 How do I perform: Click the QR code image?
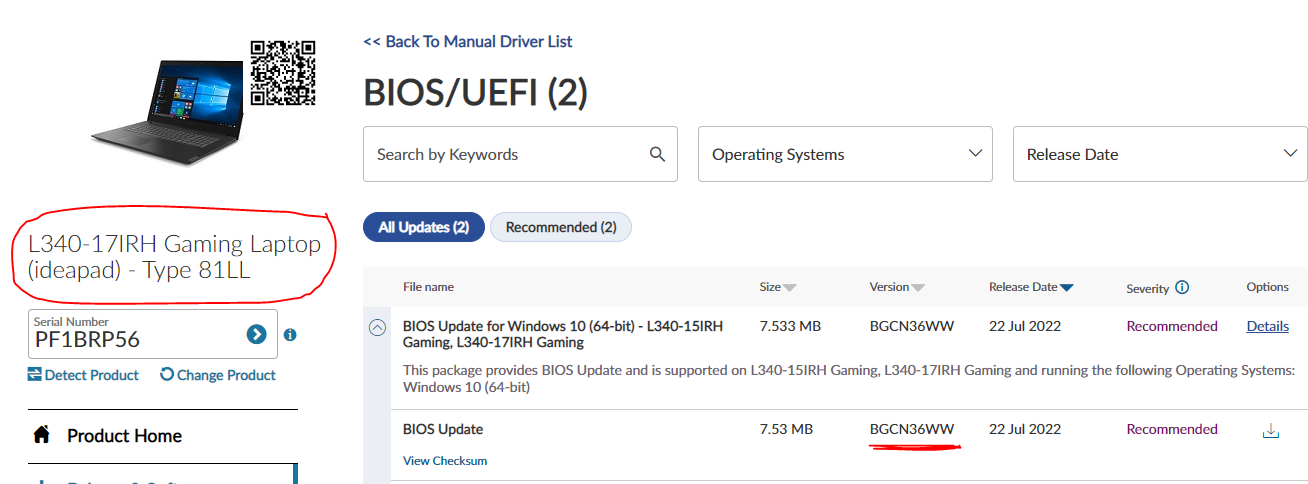pyautogui.click(x=283, y=73)
